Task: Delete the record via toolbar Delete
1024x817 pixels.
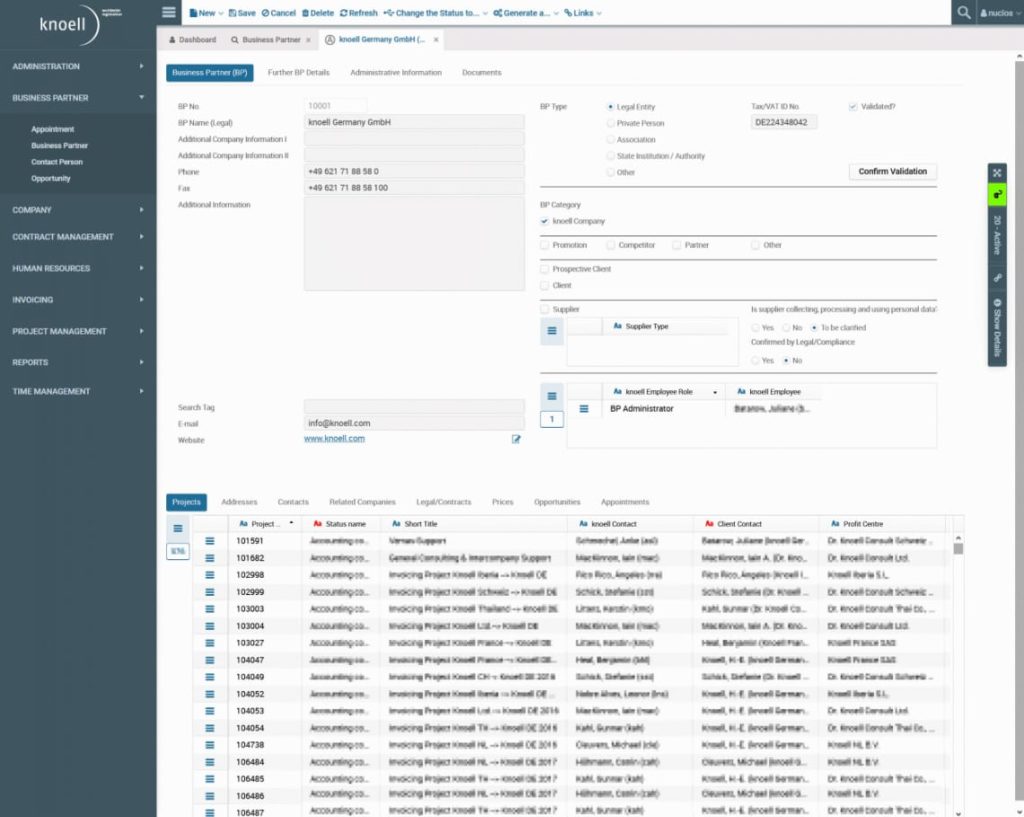Action: click(317, 13)
